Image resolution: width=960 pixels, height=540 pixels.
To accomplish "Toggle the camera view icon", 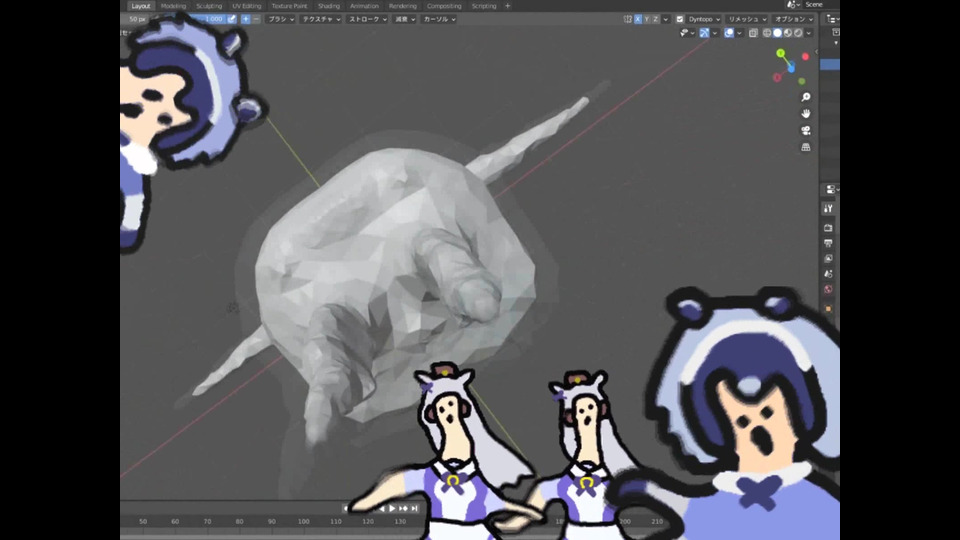I will 806,131.
